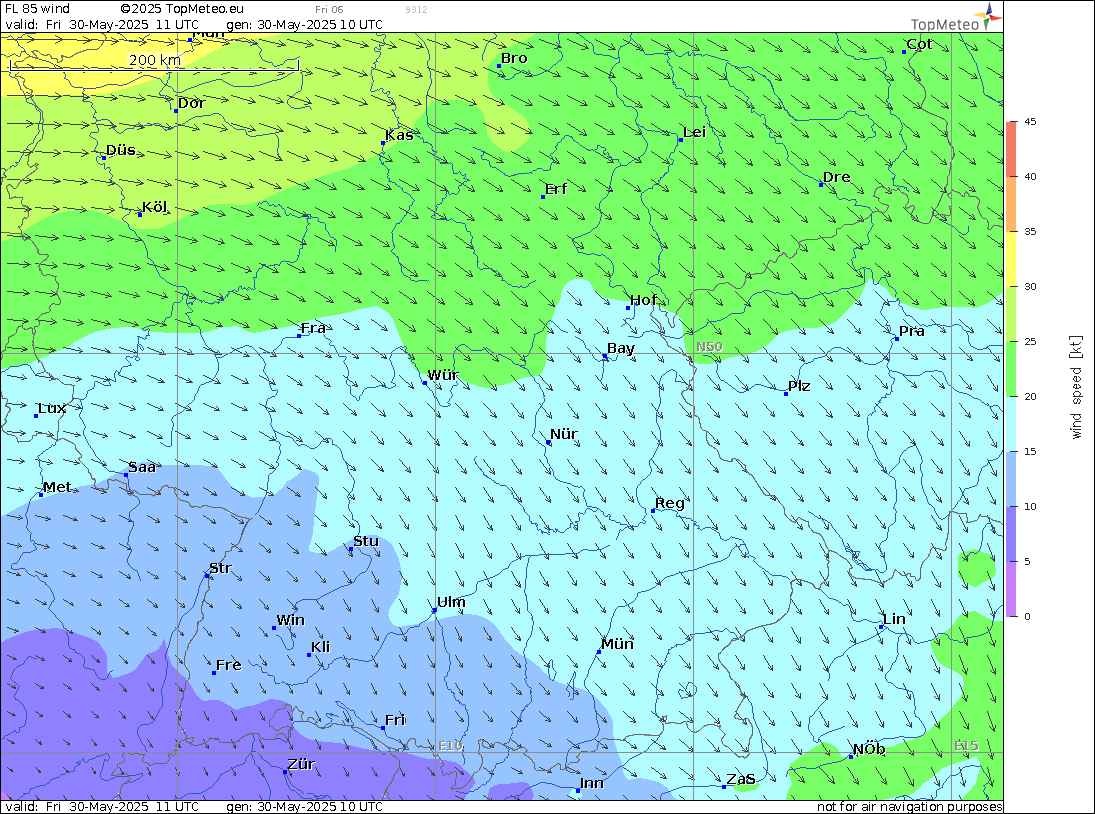The width and height of the screenshot is (1095, 814).
Task: Select the Stu city label
Action: tap(366, 541)
